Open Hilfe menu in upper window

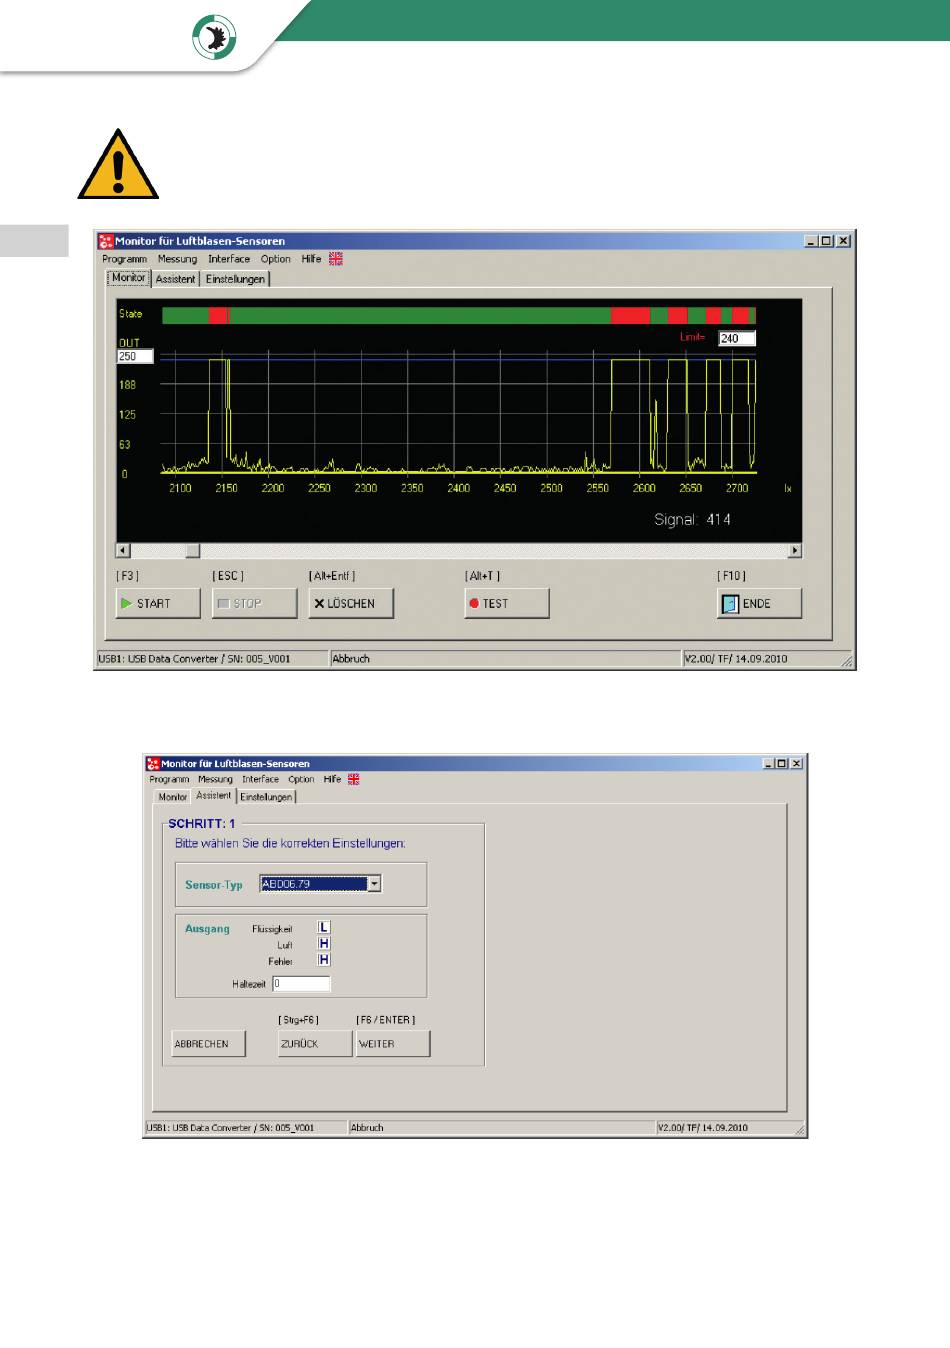point(311,259)
